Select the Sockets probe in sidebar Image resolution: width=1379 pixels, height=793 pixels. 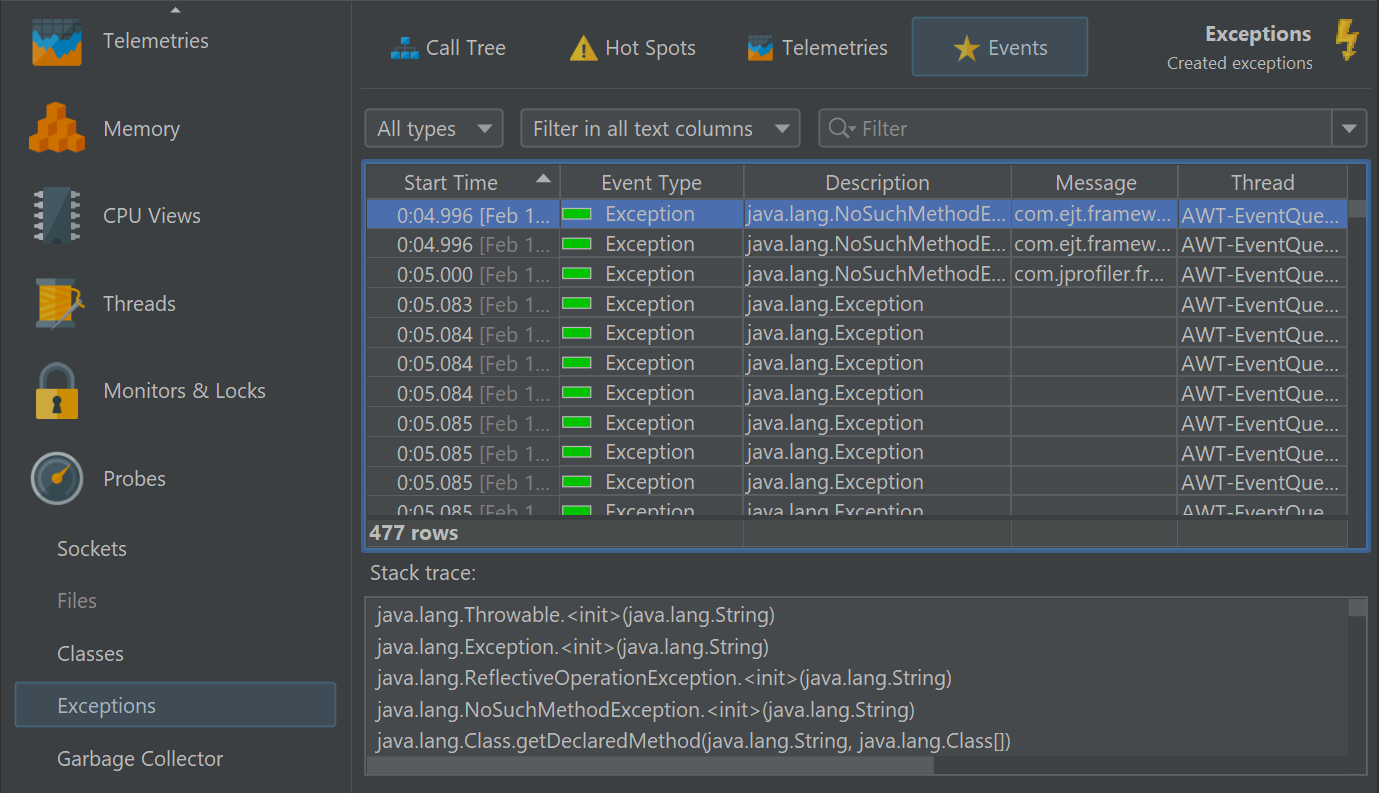pos(92,549)
